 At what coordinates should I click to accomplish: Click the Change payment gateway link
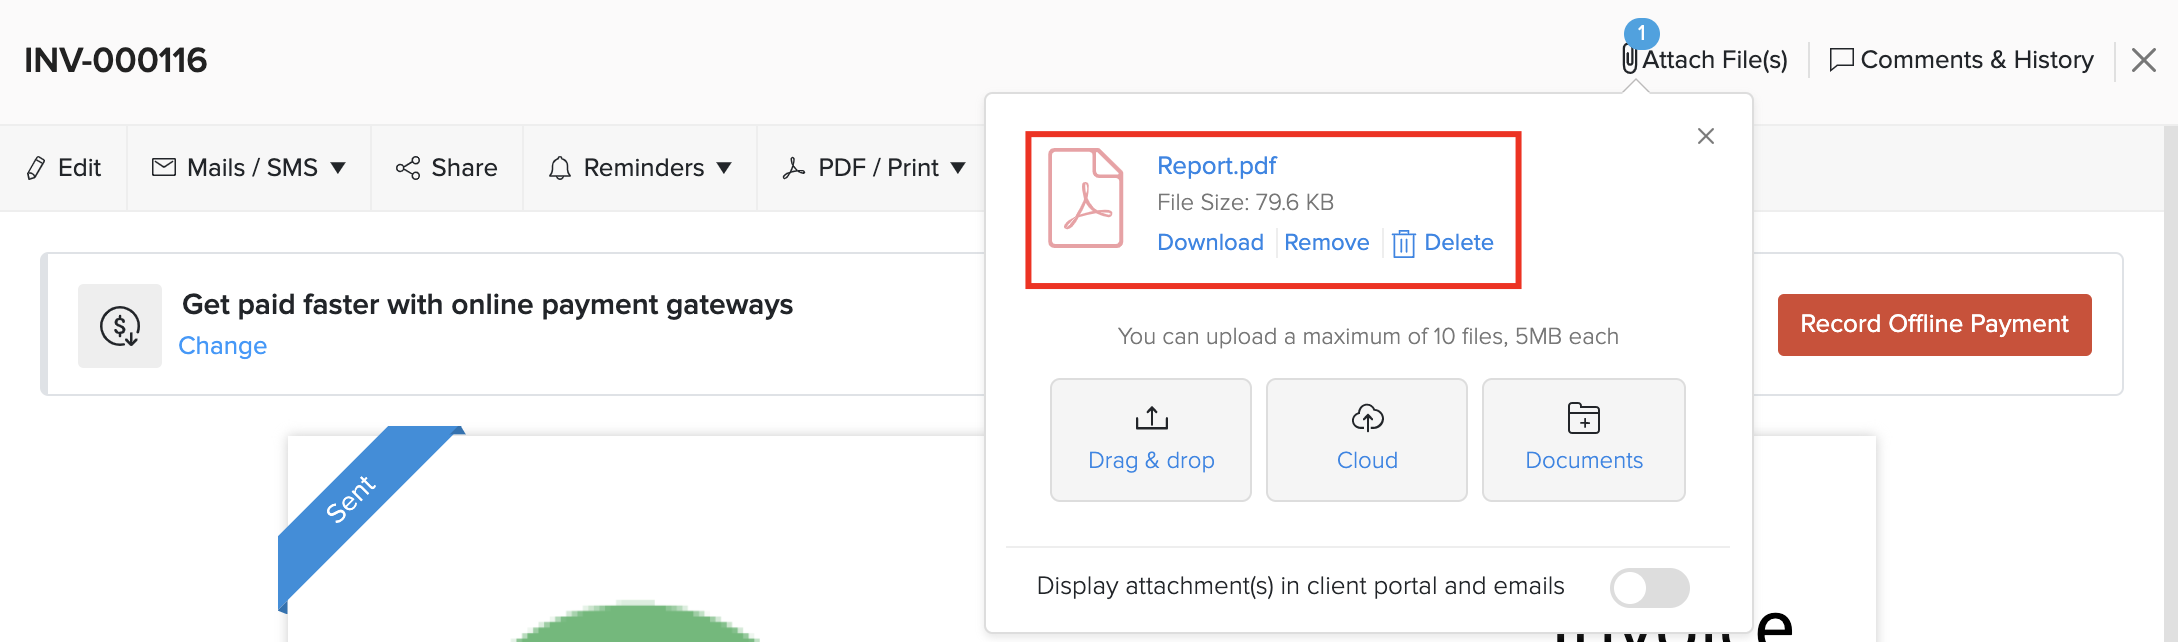[x=222, y=346]
